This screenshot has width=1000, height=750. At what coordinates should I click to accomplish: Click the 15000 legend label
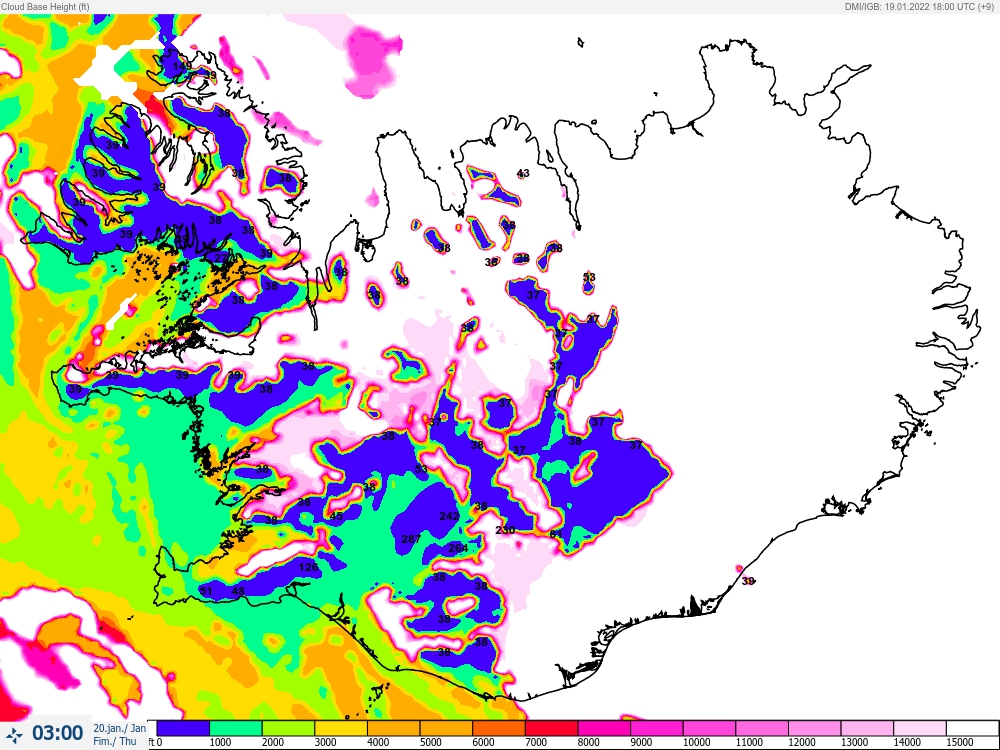pyautogui.click(x=959, y=742)
